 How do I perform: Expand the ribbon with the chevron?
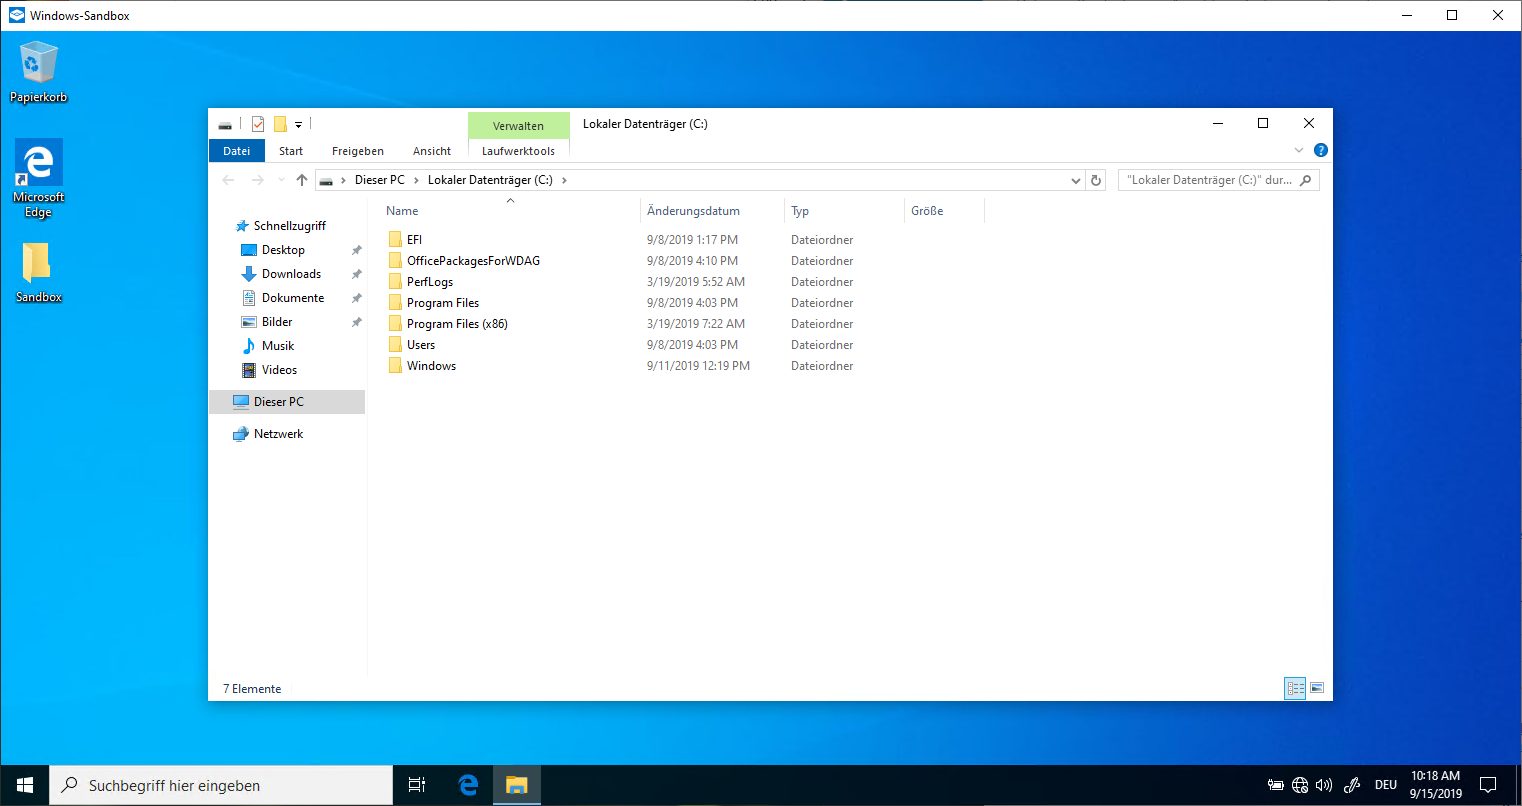(x=1299, y=150)
